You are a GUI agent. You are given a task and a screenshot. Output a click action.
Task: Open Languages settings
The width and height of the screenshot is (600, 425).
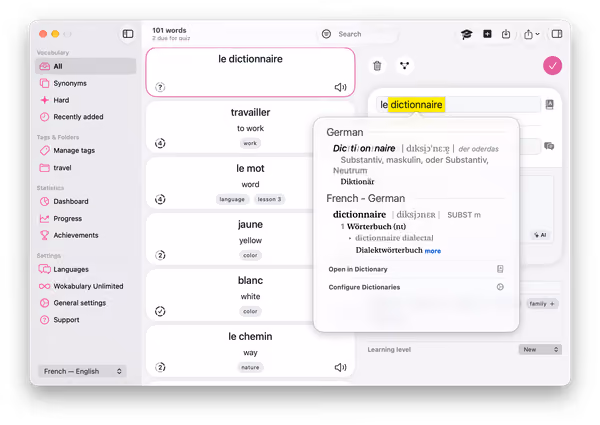(x=86, y=269)
